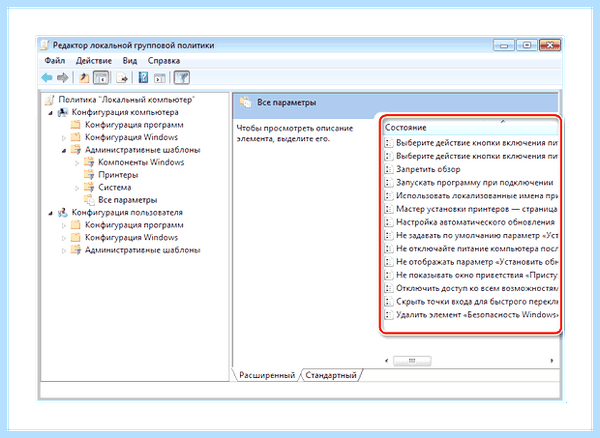Open the Вид menu
Image resolution: width=600 pixels, height=438 pixels.
pos(130,61)
